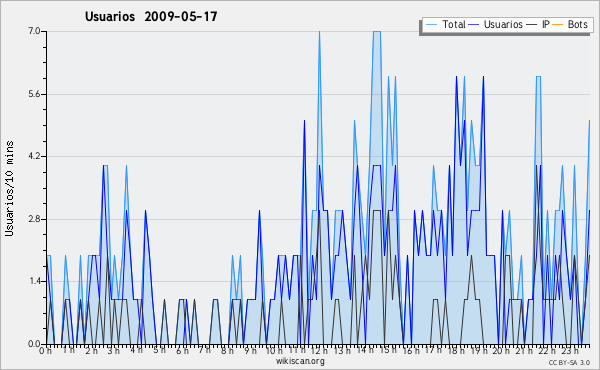Click the '18 h' x-axis label
Screen dimensions: 600x370
456,351
